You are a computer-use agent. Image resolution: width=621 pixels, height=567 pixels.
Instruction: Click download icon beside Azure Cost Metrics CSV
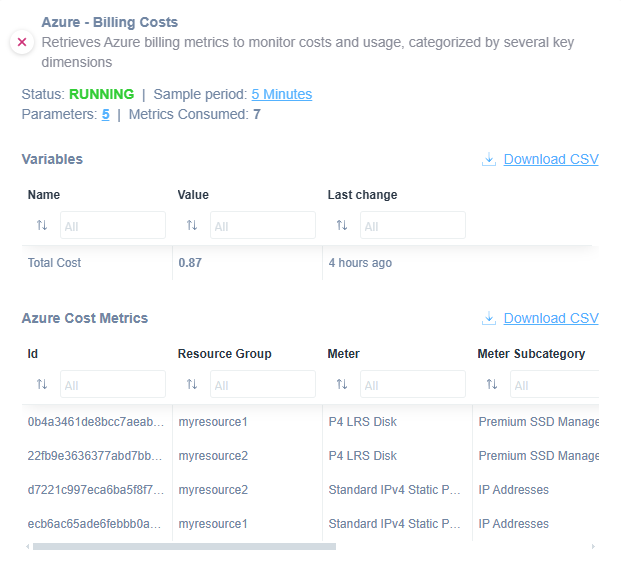489,318
